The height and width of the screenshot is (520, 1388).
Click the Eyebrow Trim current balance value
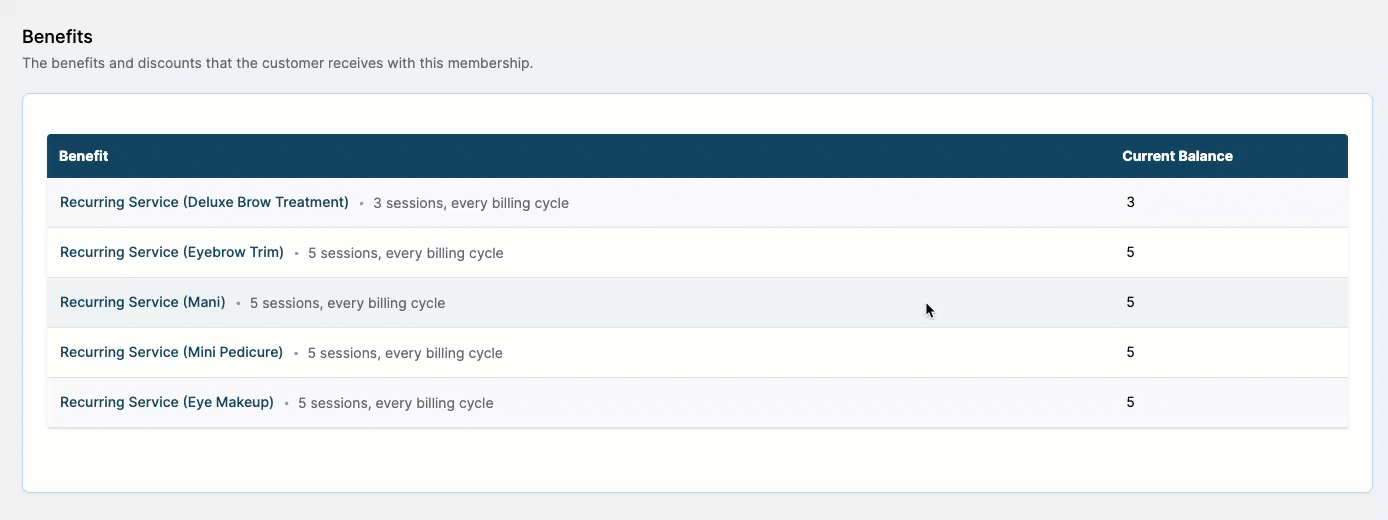coord(1131,252)
